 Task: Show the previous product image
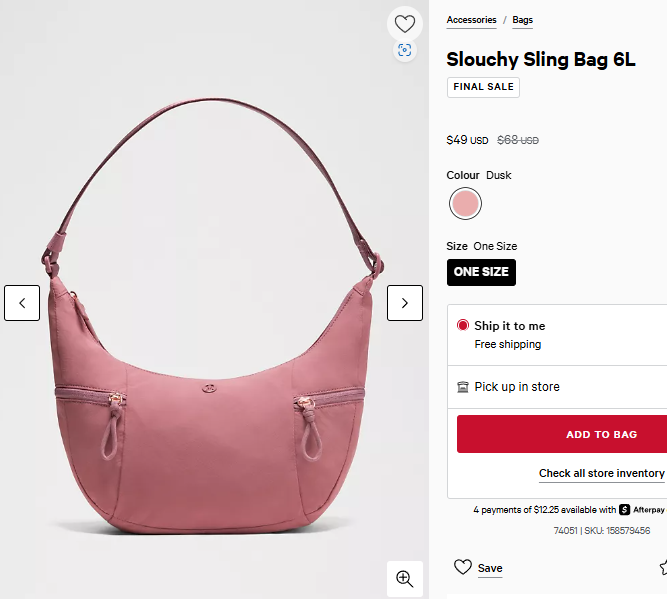[x=22, y=302]
